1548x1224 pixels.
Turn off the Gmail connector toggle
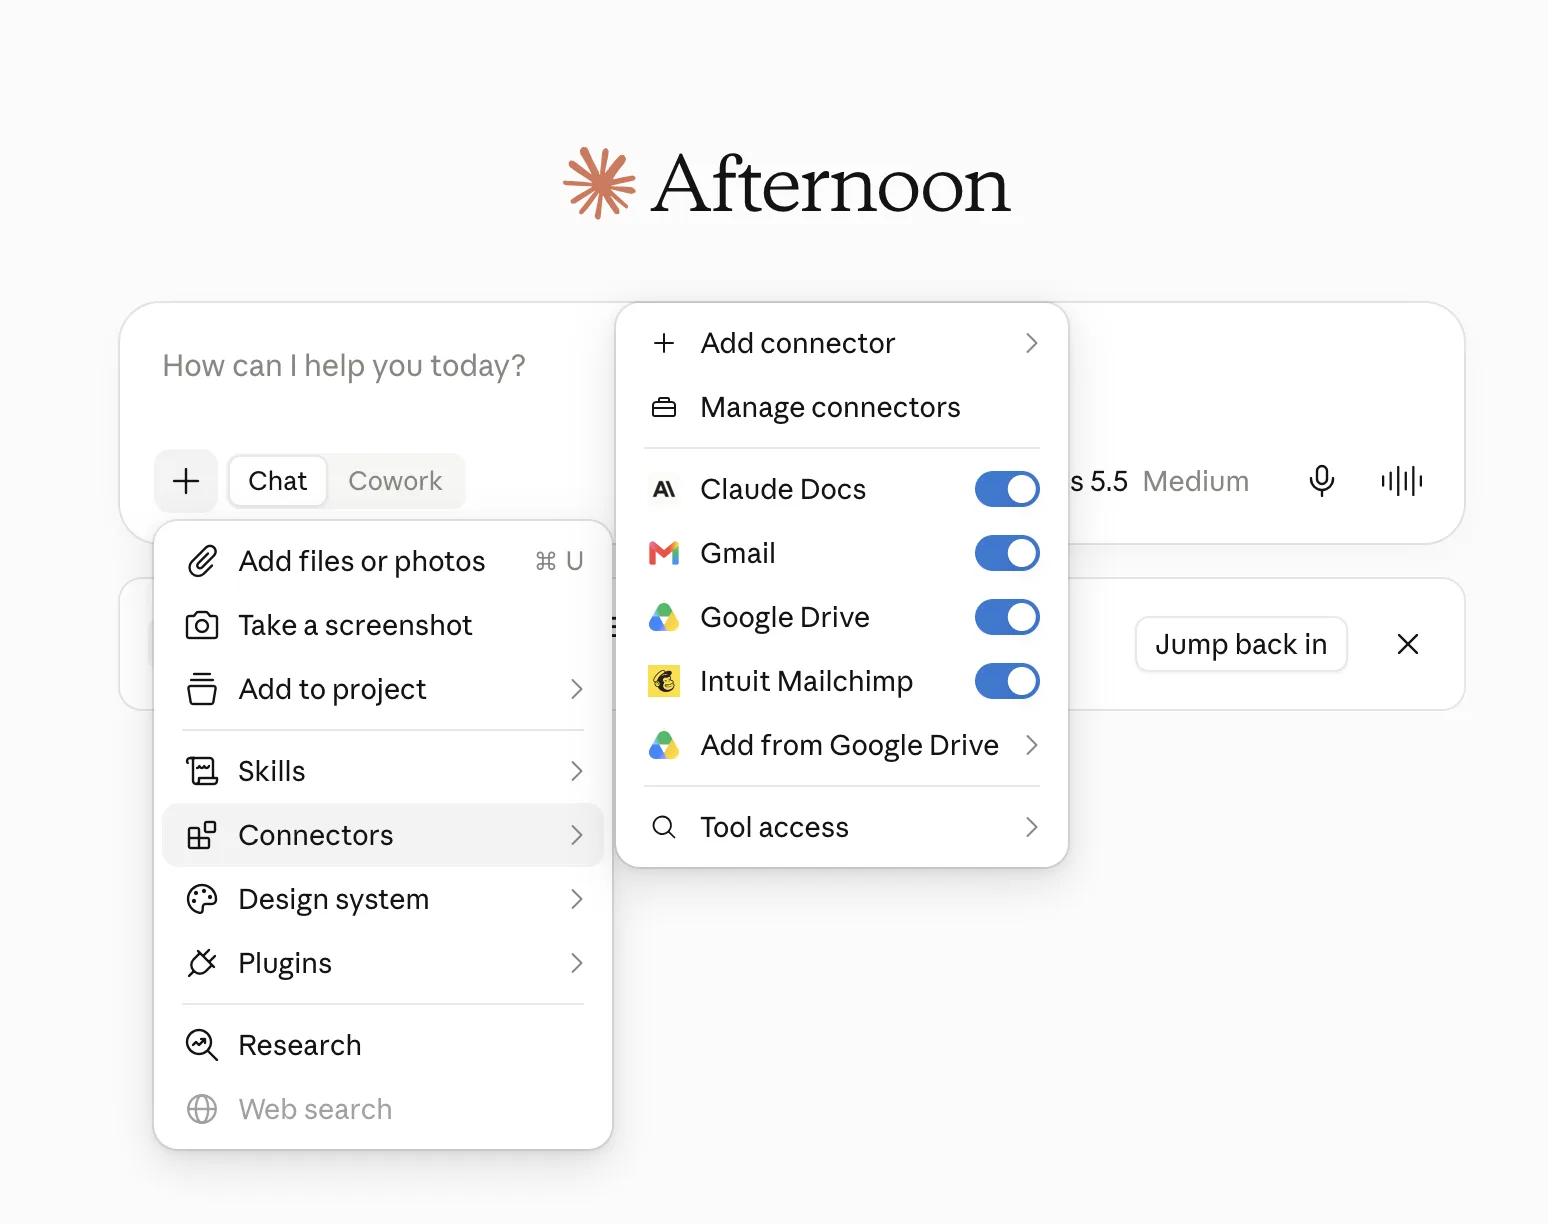(x=1007, y=553)
